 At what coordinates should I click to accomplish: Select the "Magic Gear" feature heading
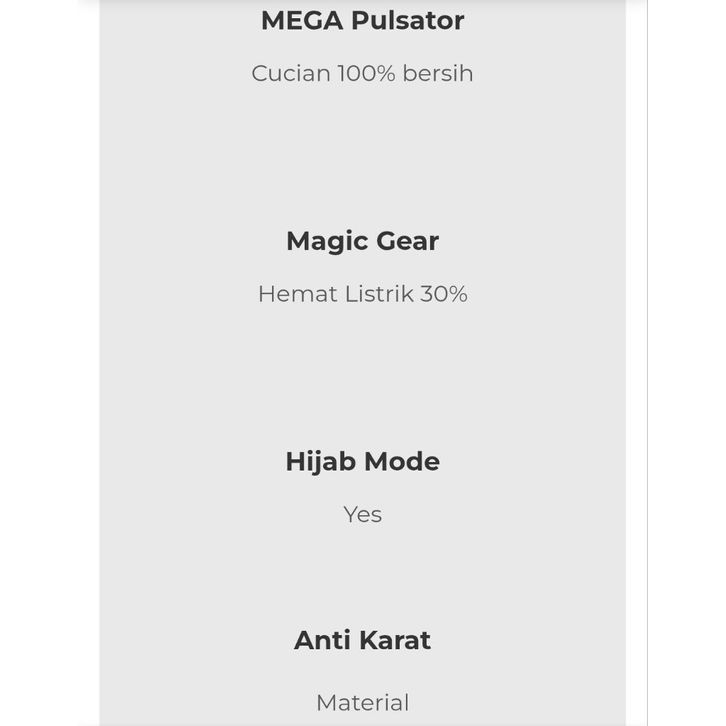tap(362, 241)
